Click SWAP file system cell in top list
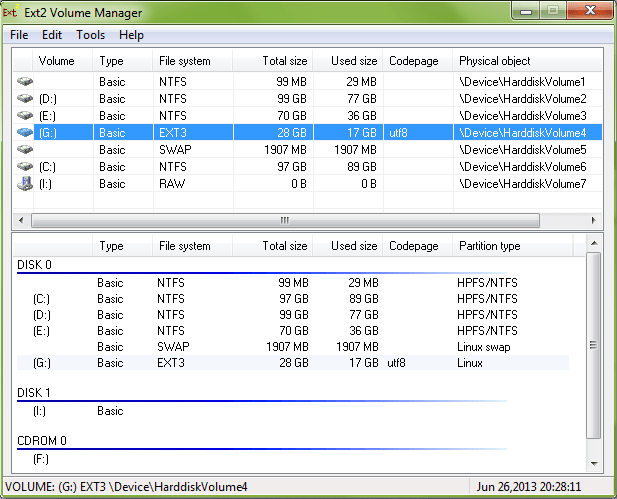Viewport: 617px width, 499px height. pyautogui.click(x=175, y=150)
